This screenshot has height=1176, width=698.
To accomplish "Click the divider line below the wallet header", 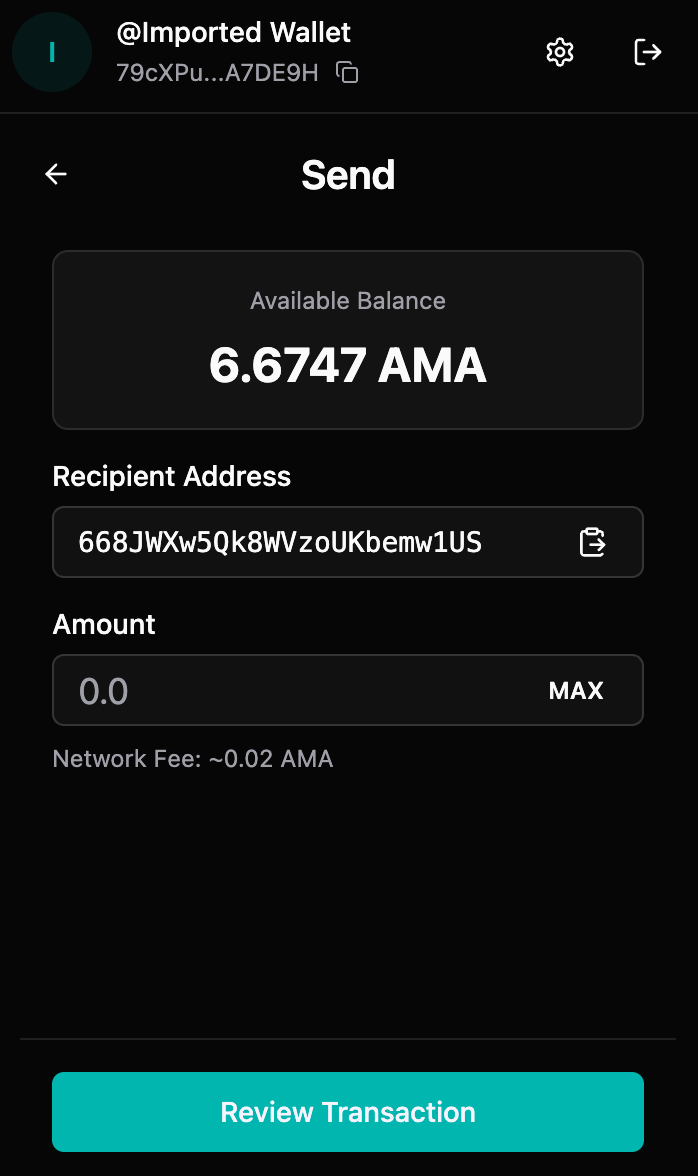I will 348,113.
